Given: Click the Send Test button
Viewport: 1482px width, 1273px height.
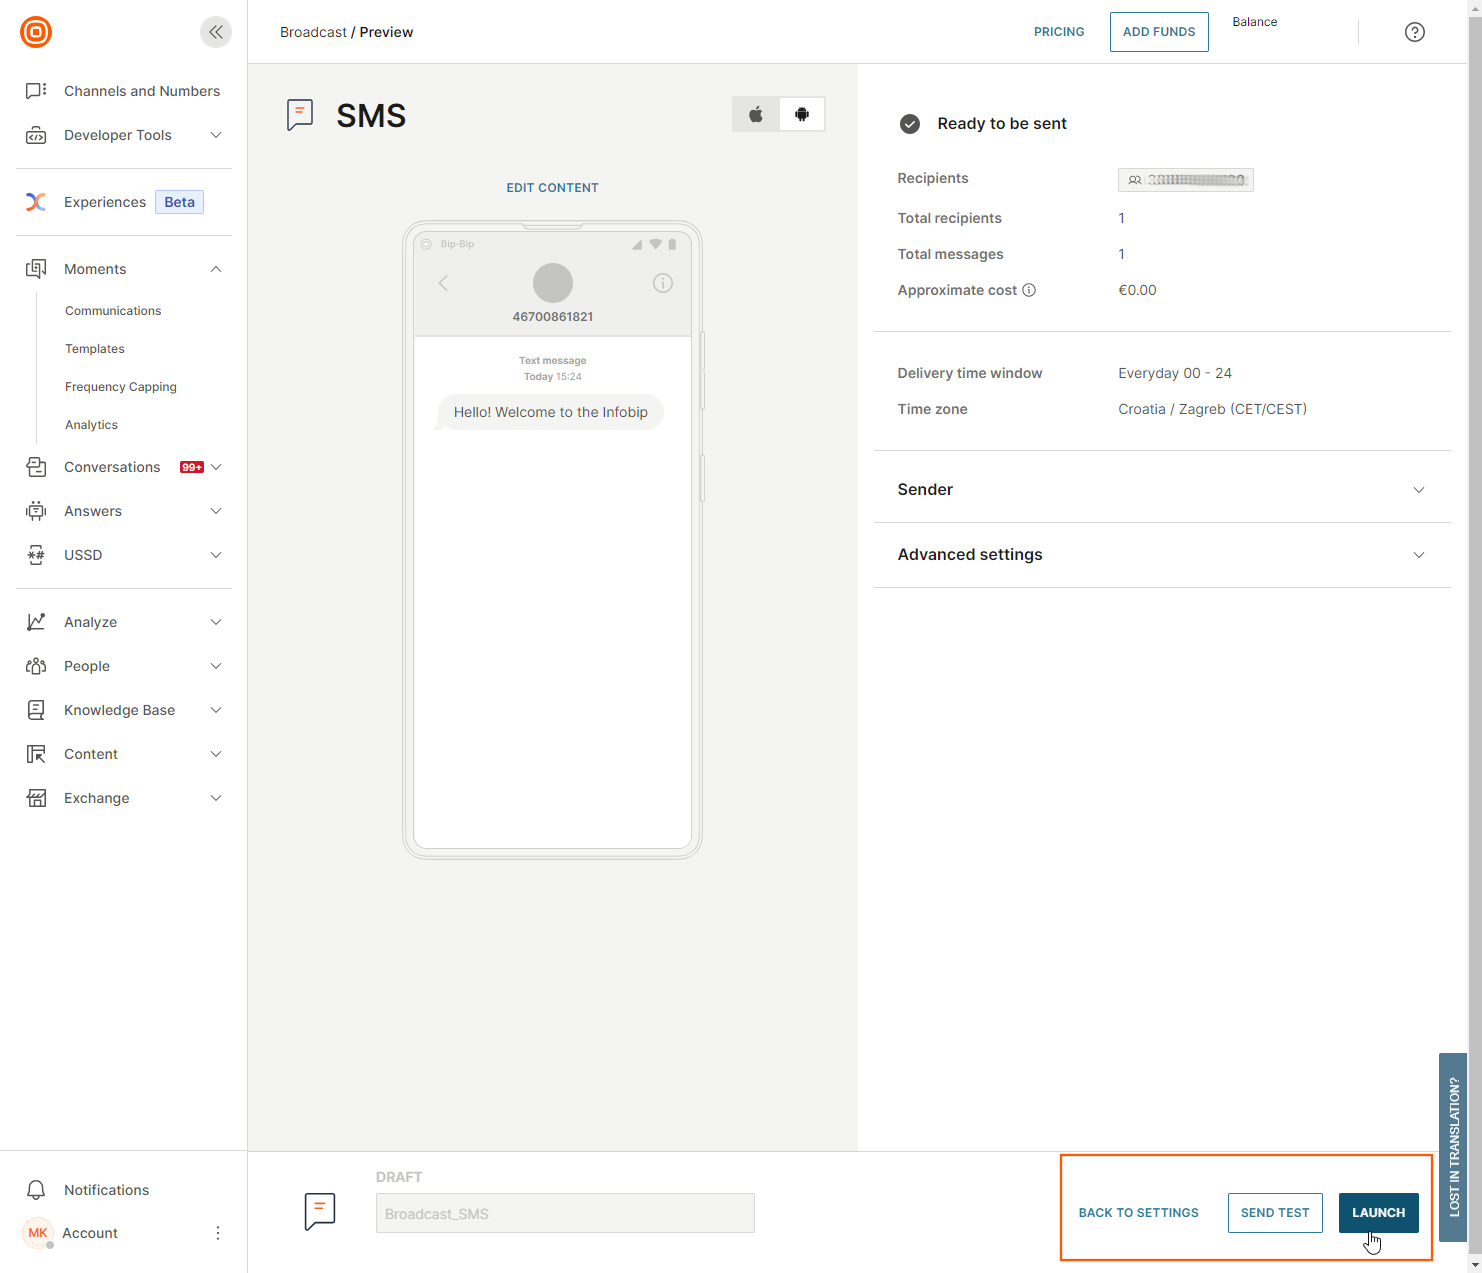Looking at the screenshot, I should tap(1274, 1213).
